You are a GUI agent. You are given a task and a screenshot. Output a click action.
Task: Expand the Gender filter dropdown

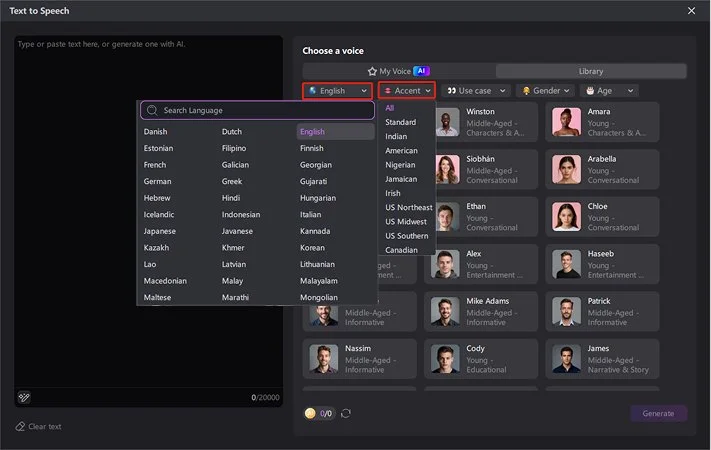pos(546,91)
